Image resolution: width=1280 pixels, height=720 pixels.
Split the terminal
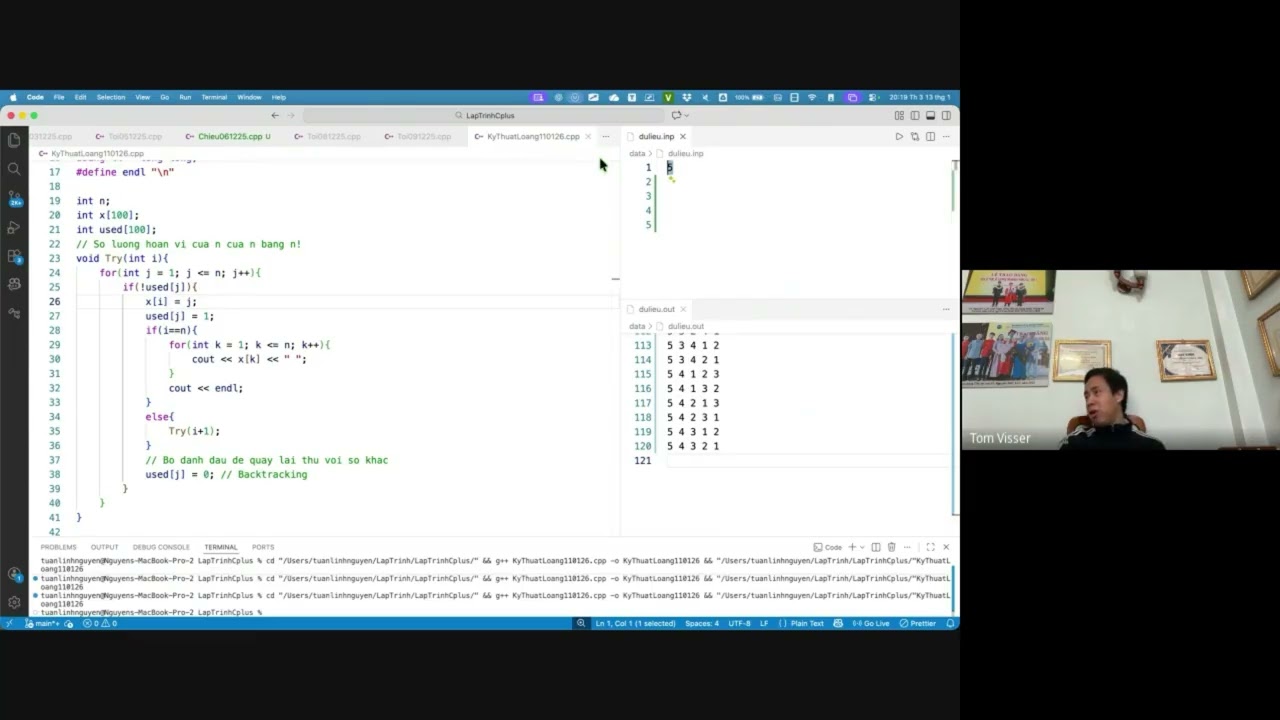[x=876, y=547]
